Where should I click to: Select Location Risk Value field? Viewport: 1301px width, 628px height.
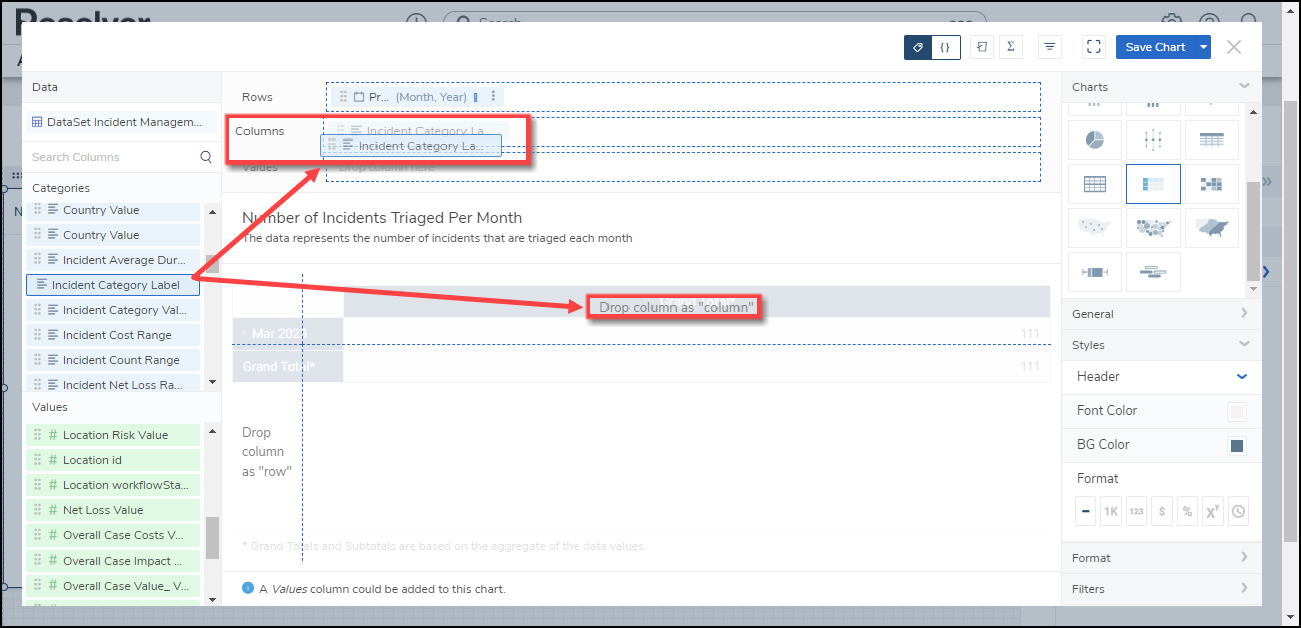113,435
